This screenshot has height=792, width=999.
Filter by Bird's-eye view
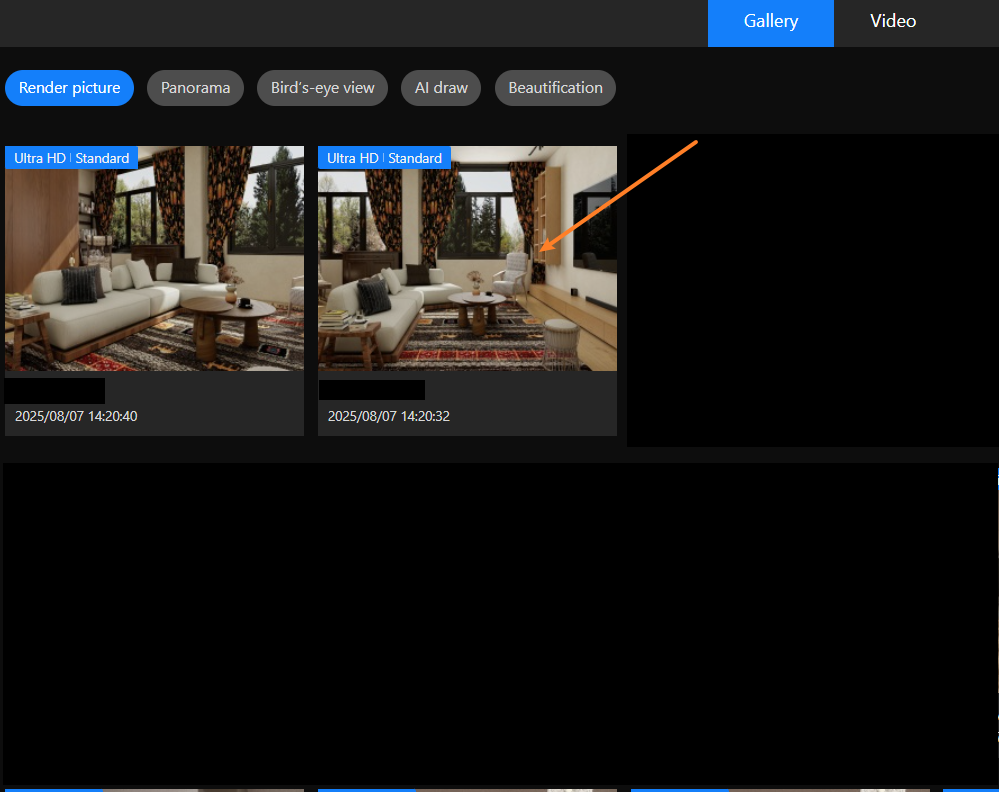pyautogui.click(x=322, y=88)
